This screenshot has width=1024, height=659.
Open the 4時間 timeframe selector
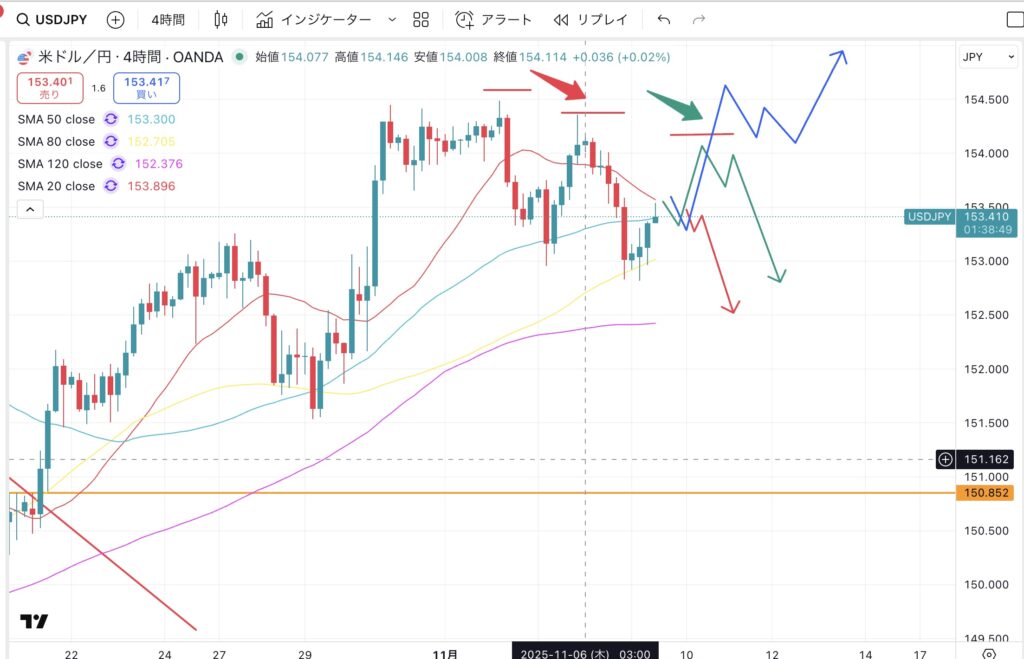168,20
